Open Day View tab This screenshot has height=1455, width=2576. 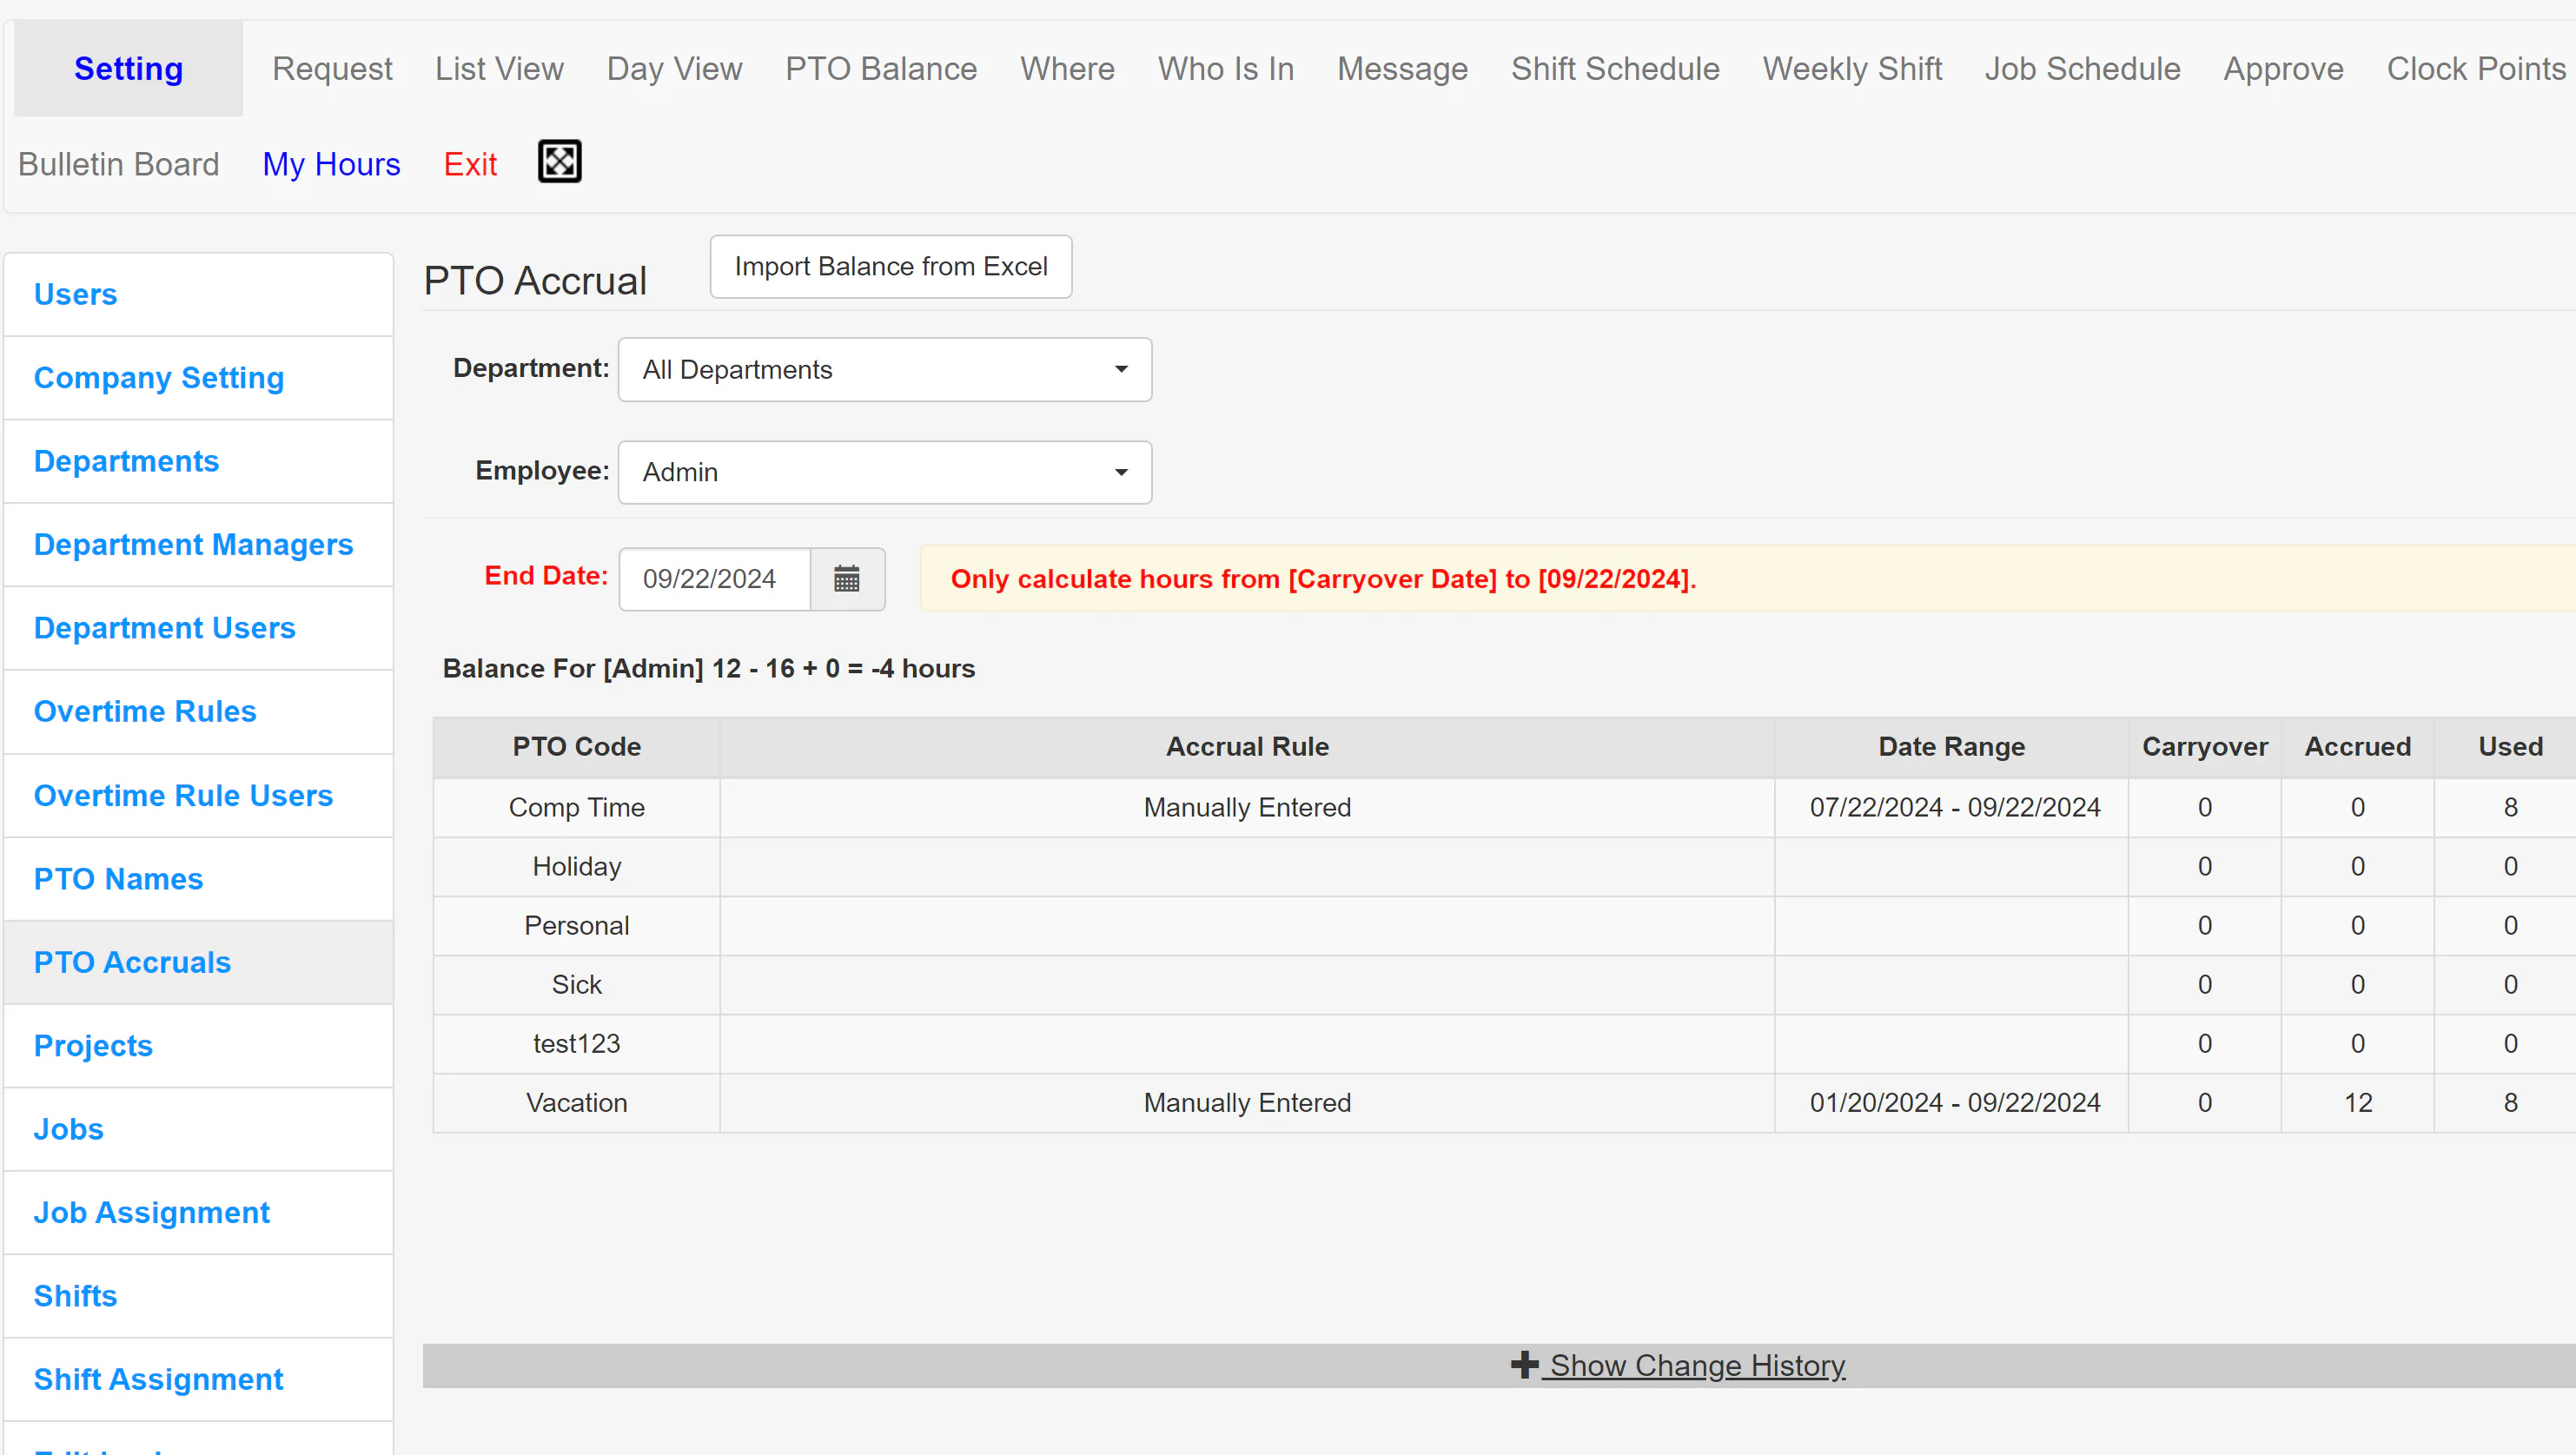pyautogui.click(x=674, y=68)
